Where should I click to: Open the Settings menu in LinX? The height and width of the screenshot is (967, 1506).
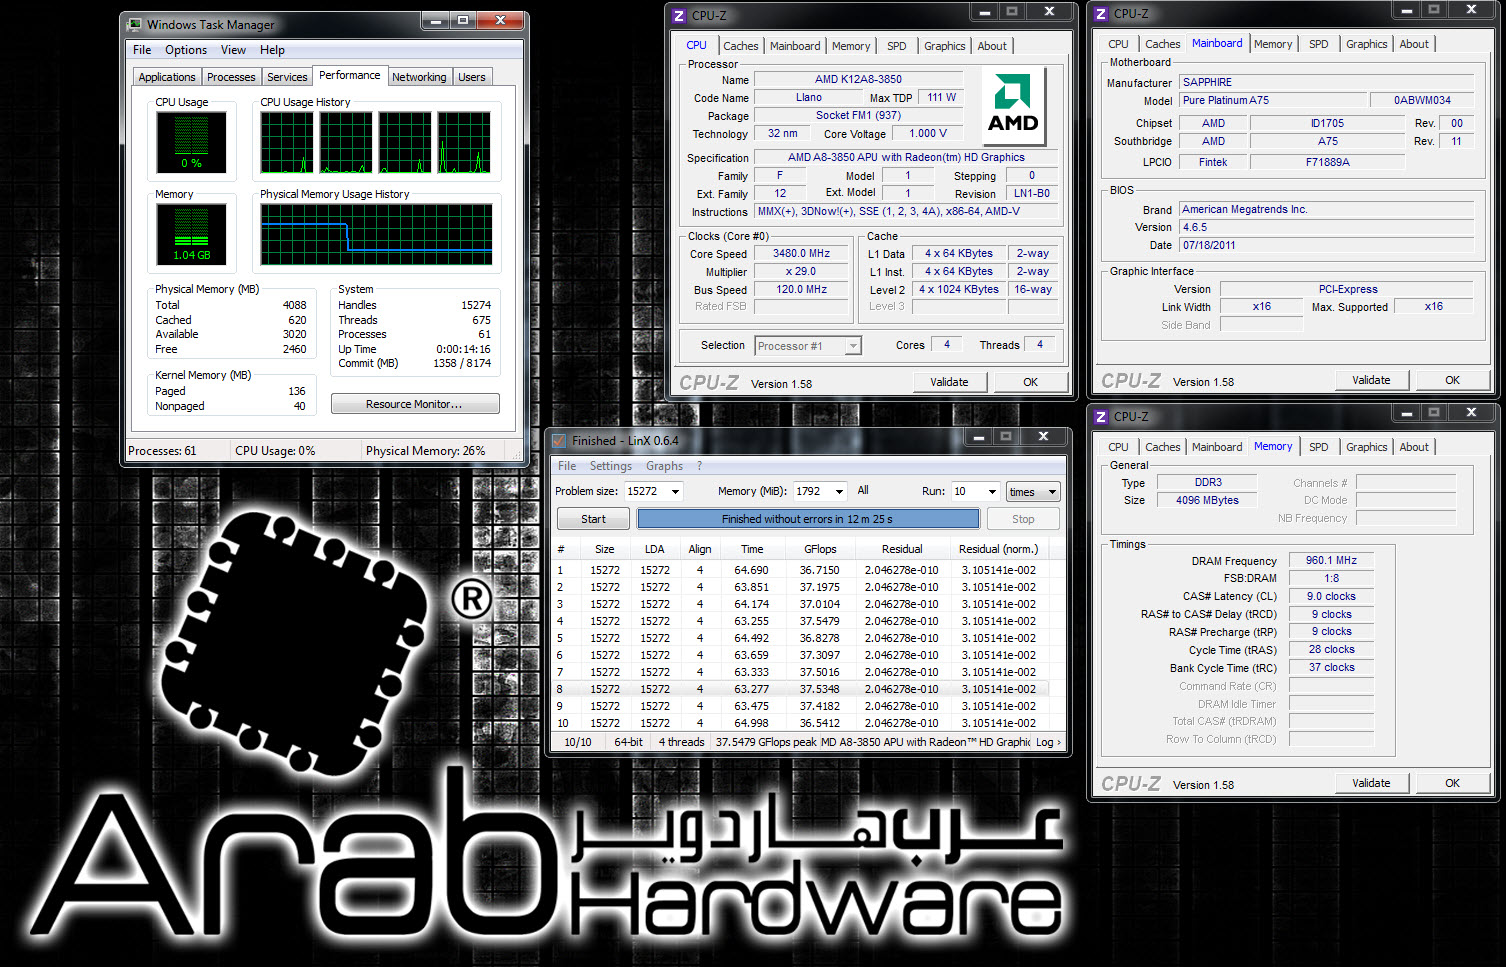[611, 466]
